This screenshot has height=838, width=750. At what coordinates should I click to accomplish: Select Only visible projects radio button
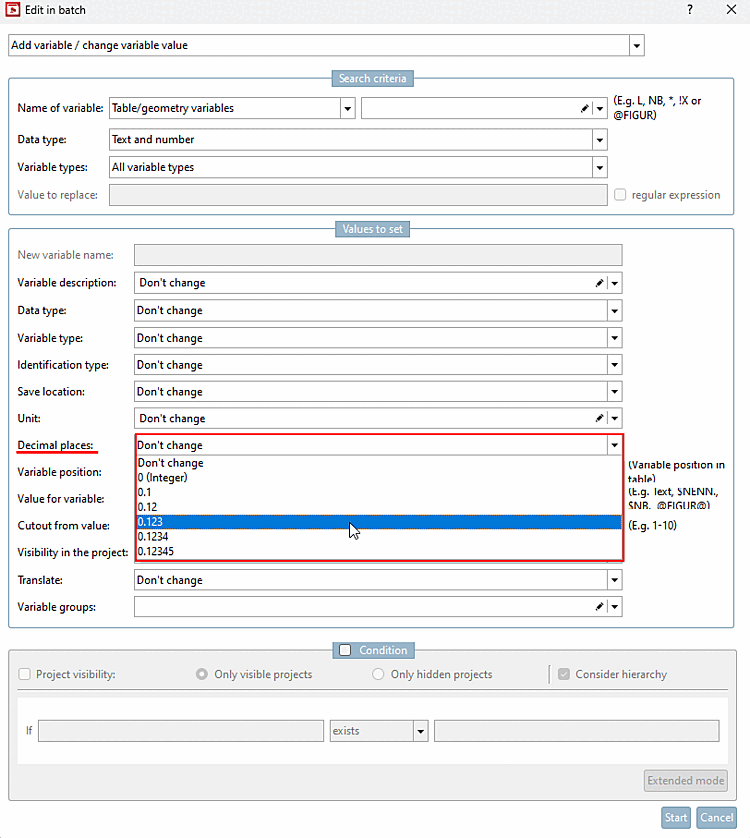202,674
